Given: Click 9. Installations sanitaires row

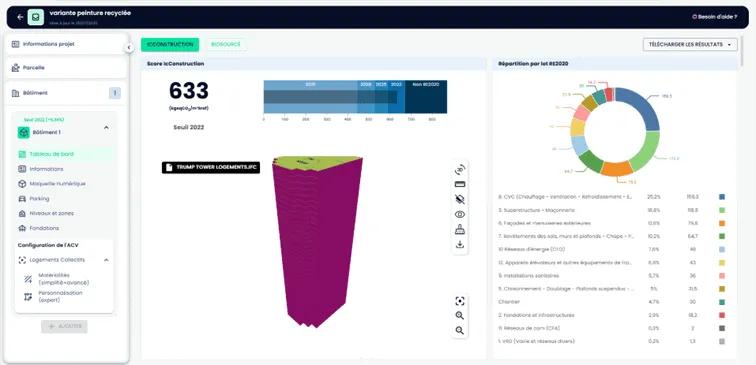Looking at the screenshot, I should tap(611, 276).
